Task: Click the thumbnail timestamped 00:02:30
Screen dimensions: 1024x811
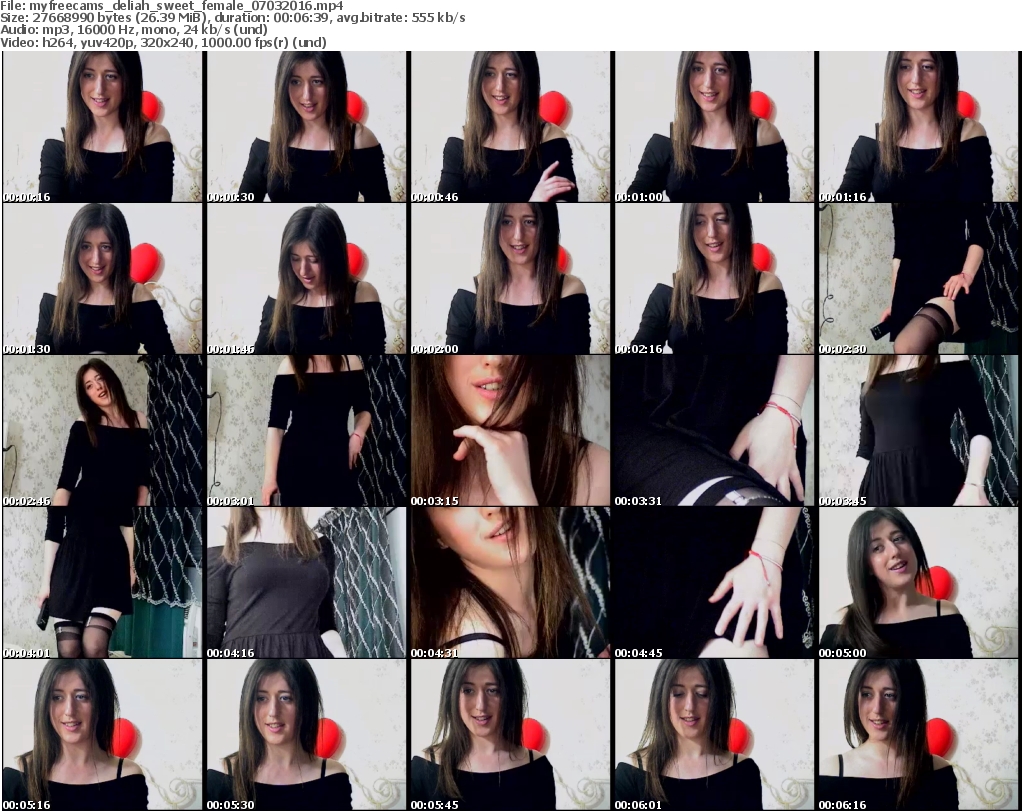Action: coord(918,279)
